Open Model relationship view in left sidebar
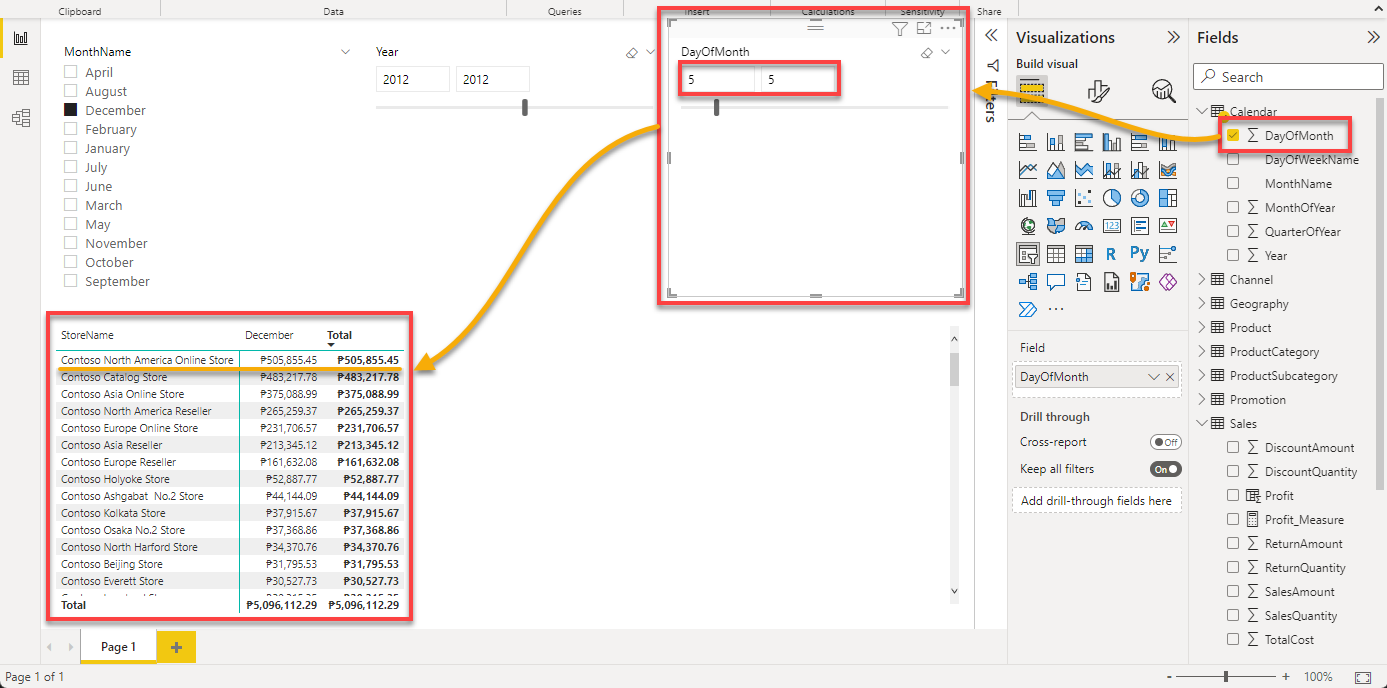 click(x=20, y=118)
